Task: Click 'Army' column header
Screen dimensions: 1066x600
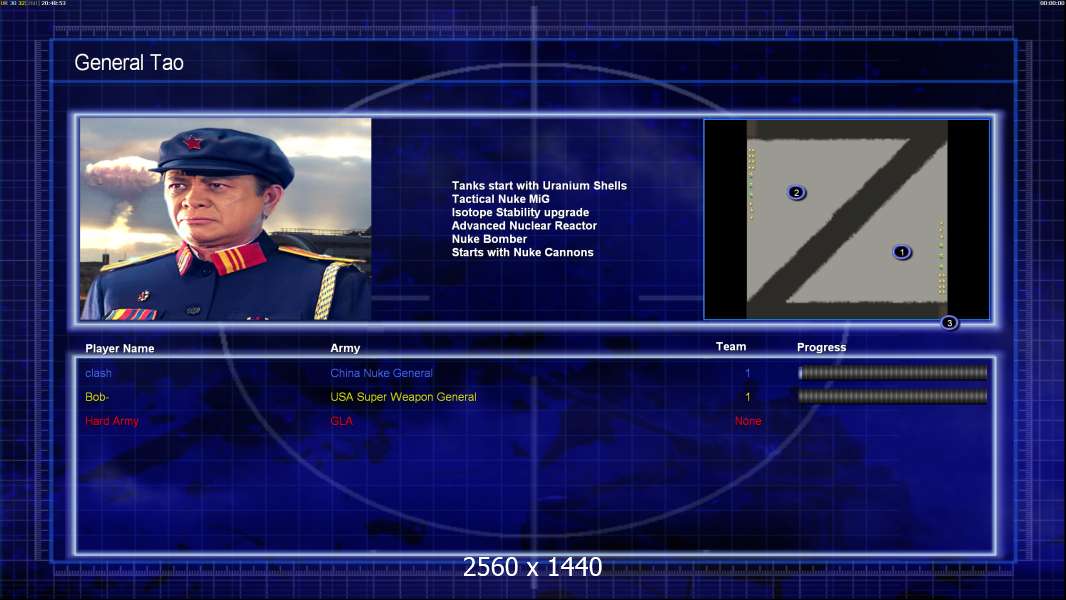Action: coord(345,348)
